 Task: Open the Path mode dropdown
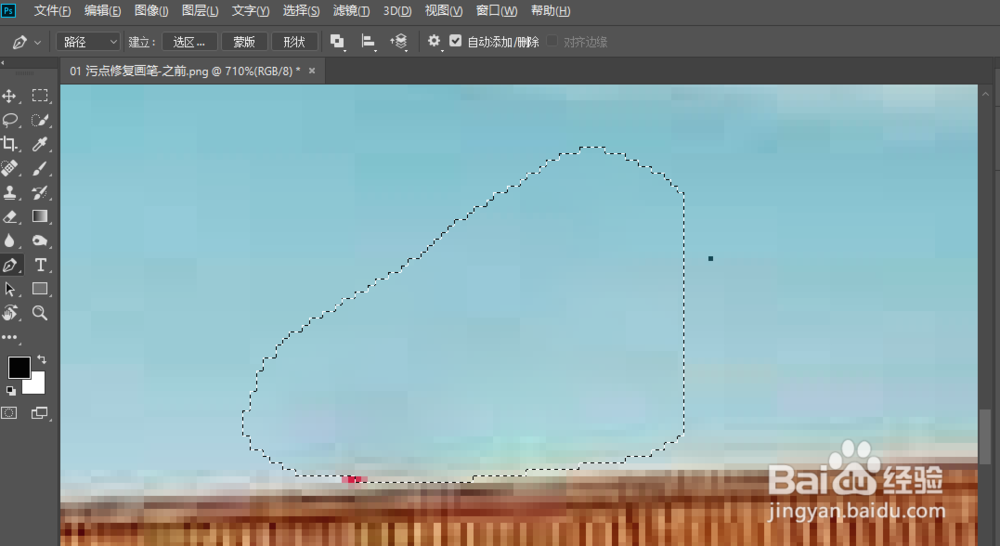point(88,42)
